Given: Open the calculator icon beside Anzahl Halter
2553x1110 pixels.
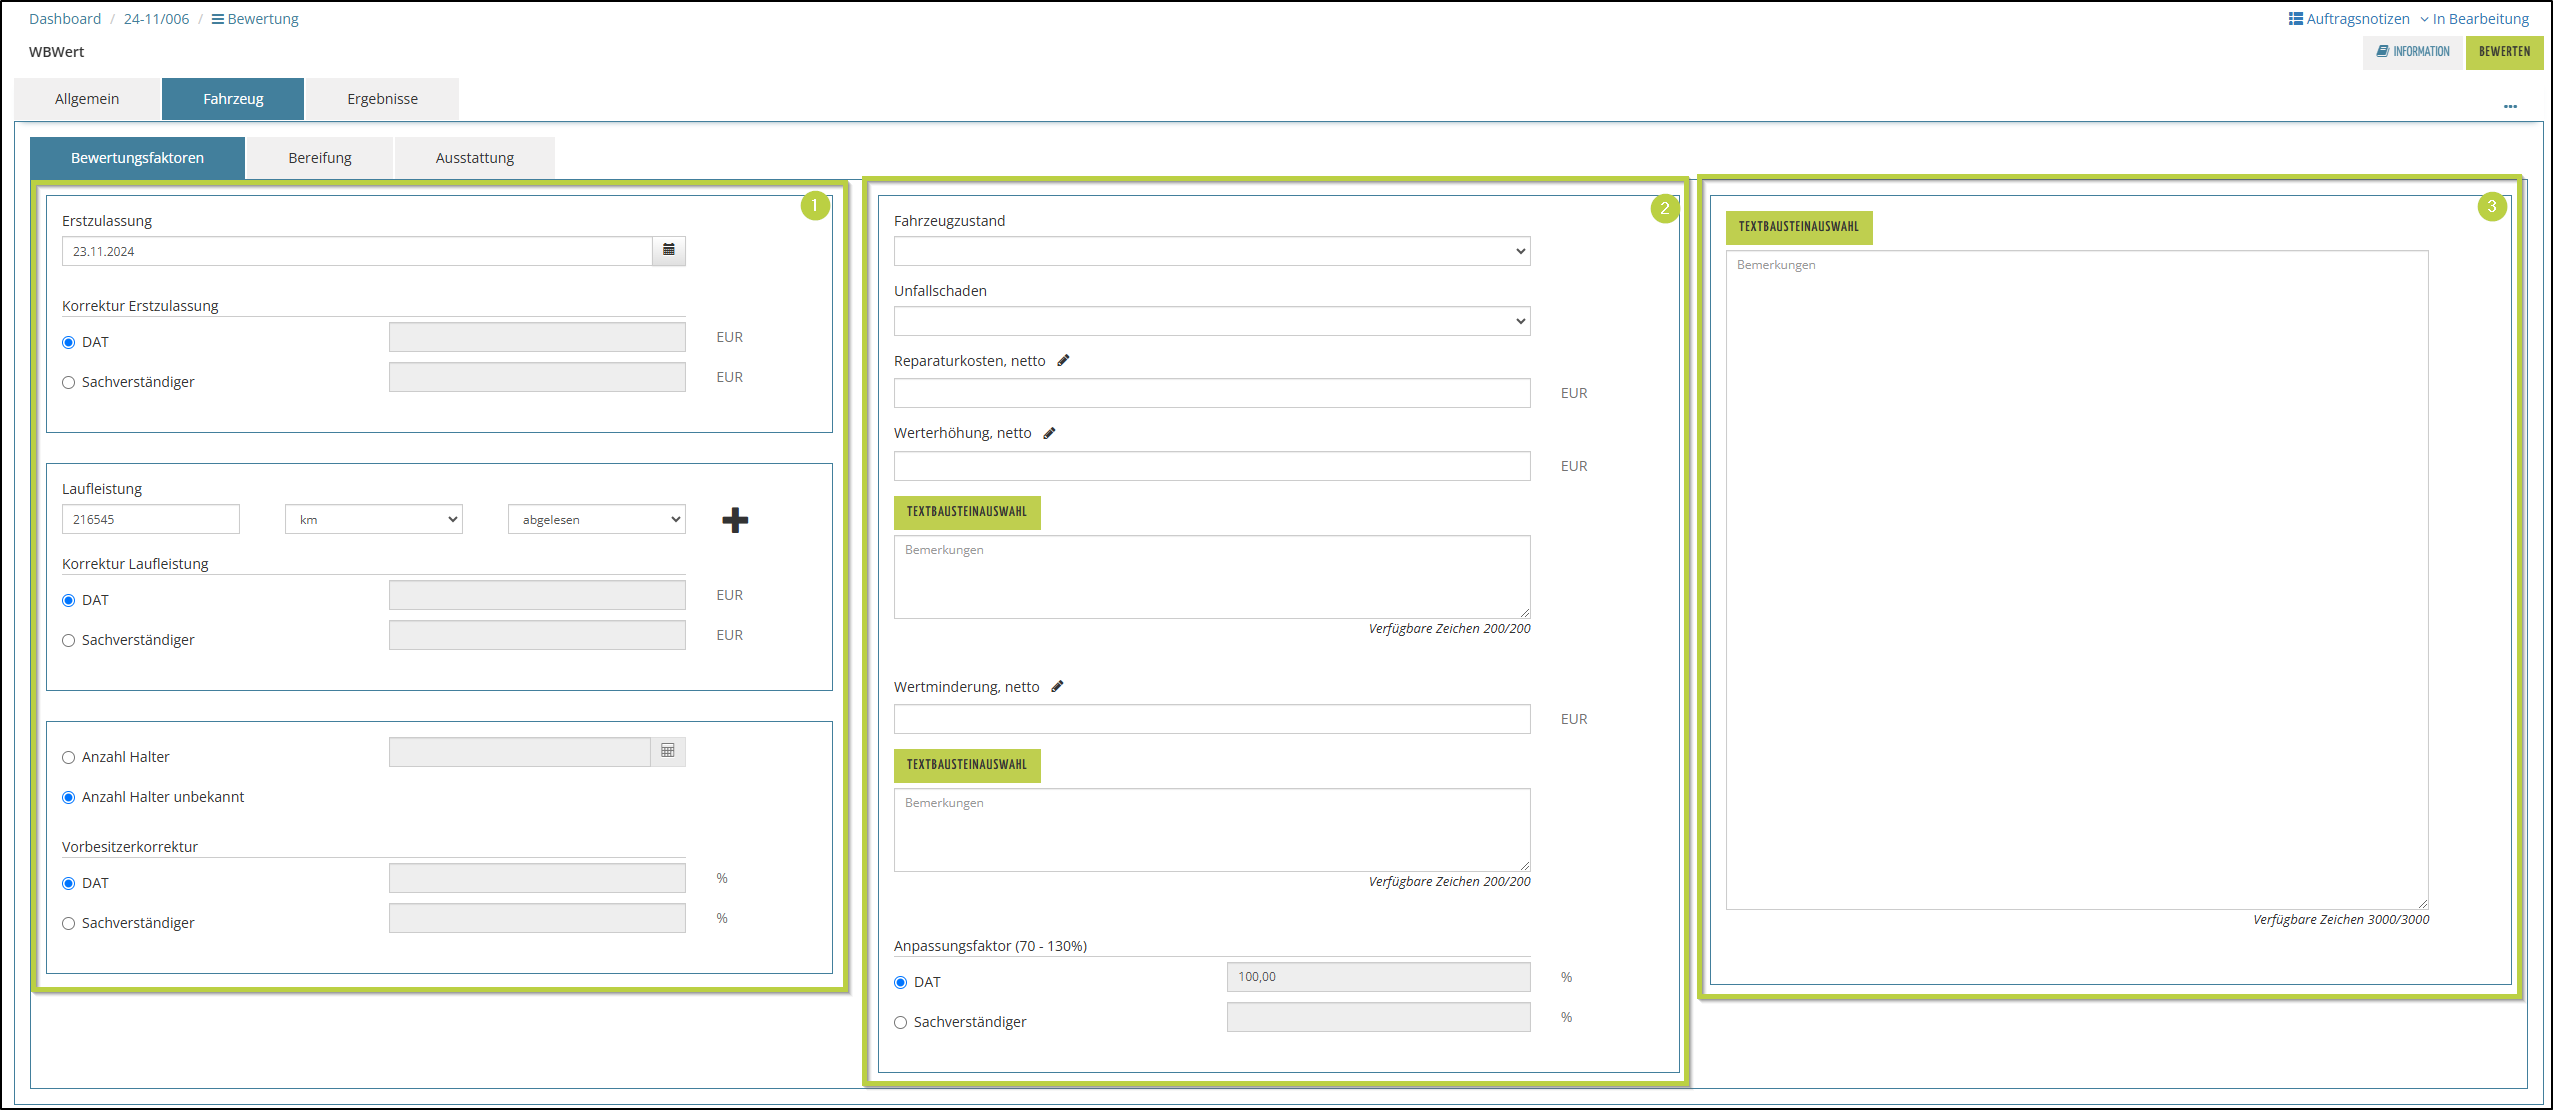Looking at the screenshot, I should click(668, 751).
